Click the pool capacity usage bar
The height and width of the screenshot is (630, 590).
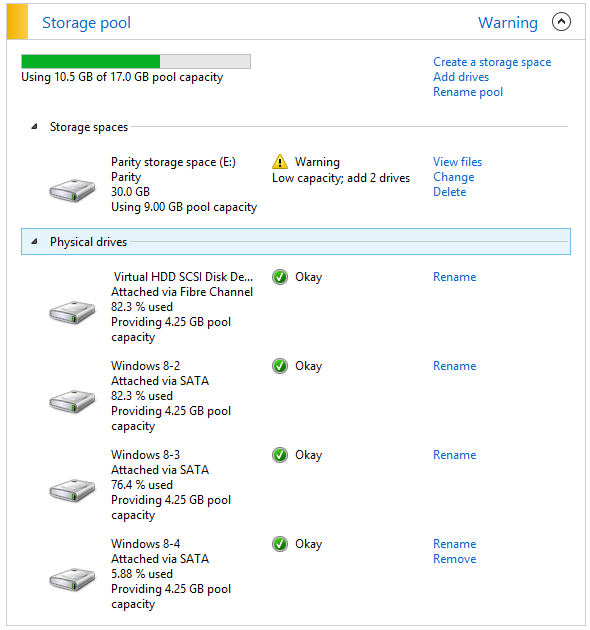136,61
